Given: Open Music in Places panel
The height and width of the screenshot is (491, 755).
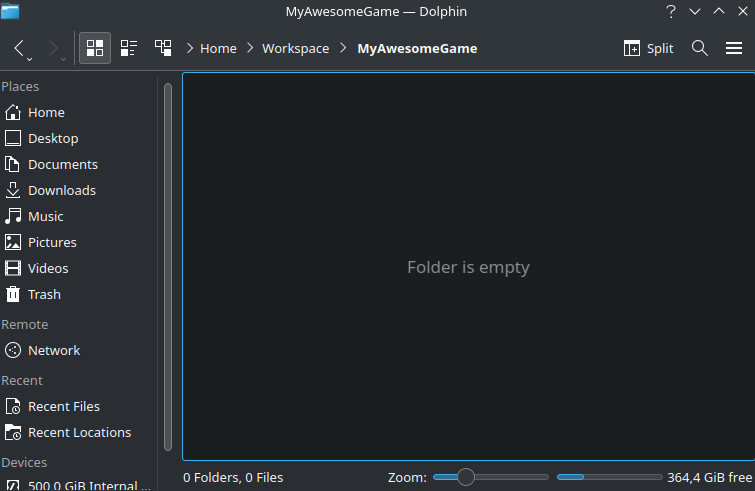Looking at the screenshot, I should pyautogui.click(x=79, y=216).
